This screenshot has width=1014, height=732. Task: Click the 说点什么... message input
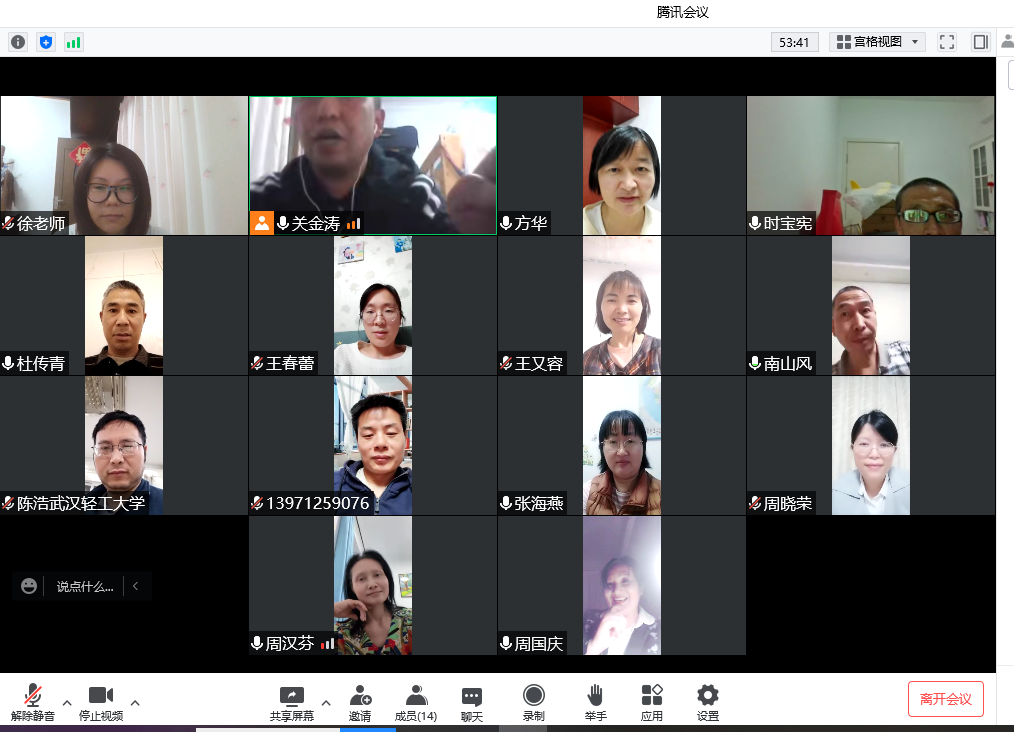[x=85, y=587]
